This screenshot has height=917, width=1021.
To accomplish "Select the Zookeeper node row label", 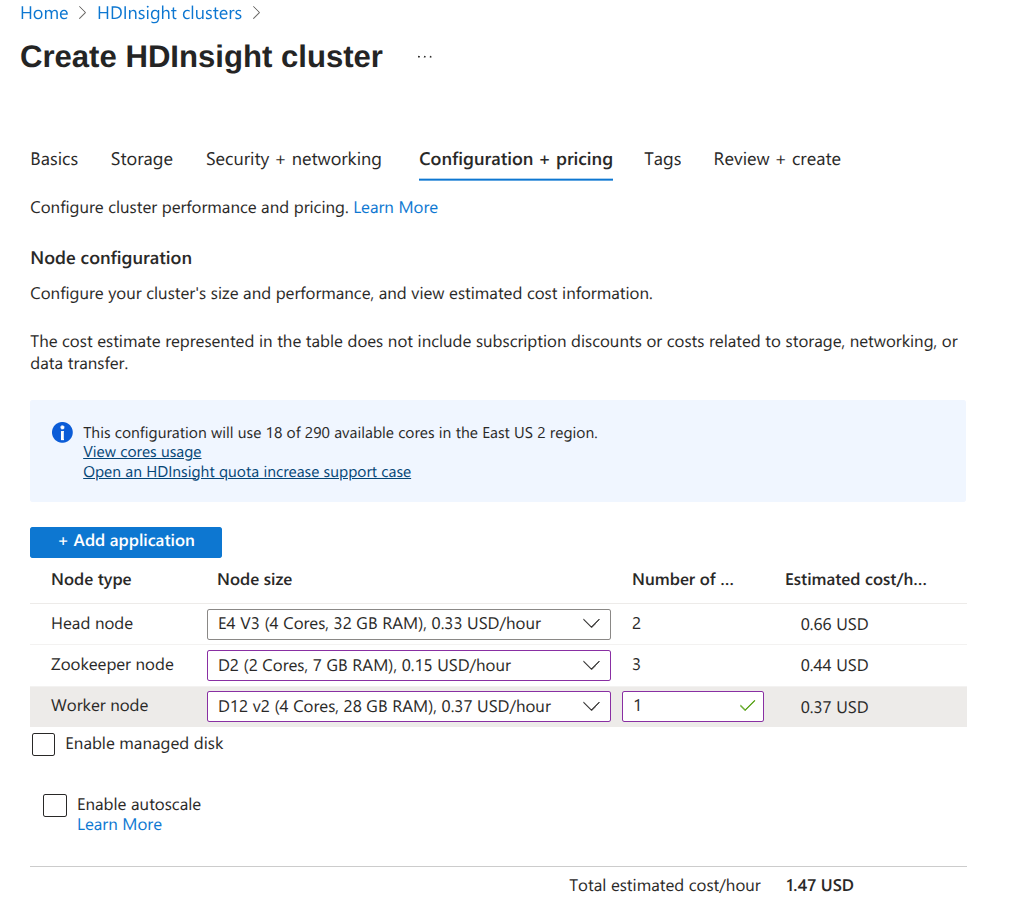I will pyautogui.click(x=113, y=665).
